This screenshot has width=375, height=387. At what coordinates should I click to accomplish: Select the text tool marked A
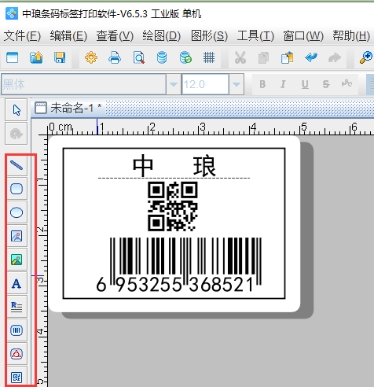pyautogui.click(x=16, y=284)
